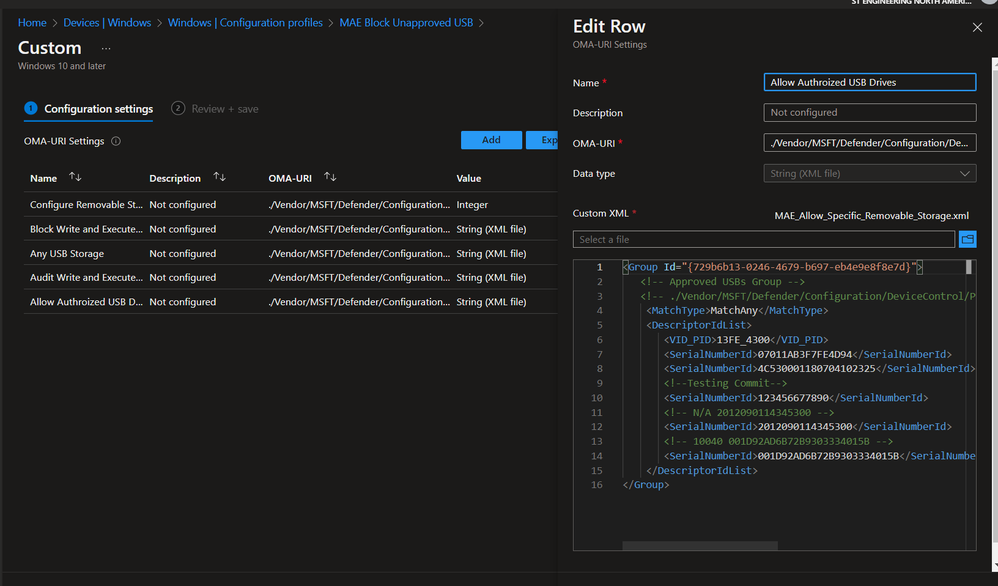The height and width of the screenshot is (586, 998).
Task: Select the Allow Authroized USB D... row
Action: pyautogui.click(x=290, y=302)
